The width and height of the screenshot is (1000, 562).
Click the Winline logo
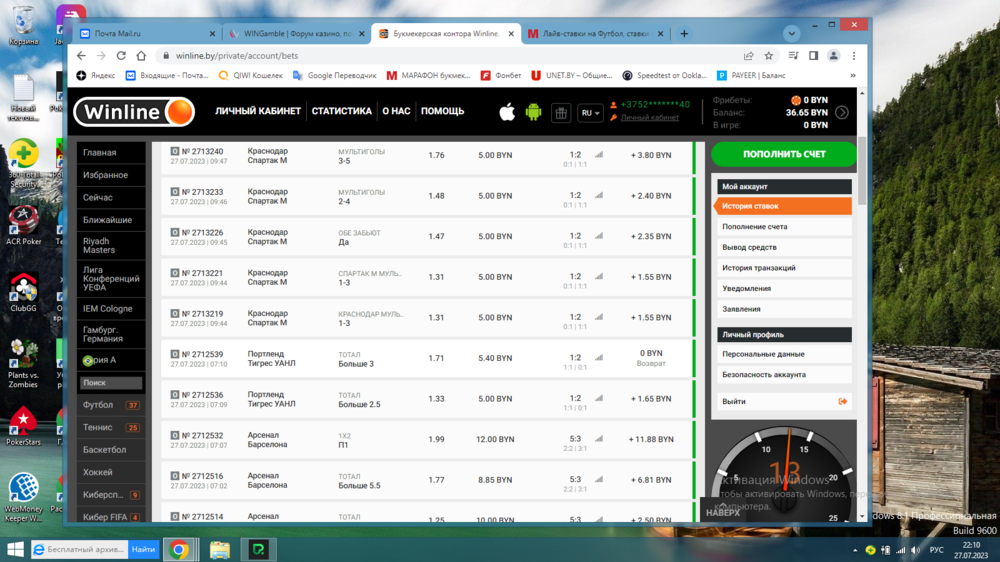click(x=134, y=112)
